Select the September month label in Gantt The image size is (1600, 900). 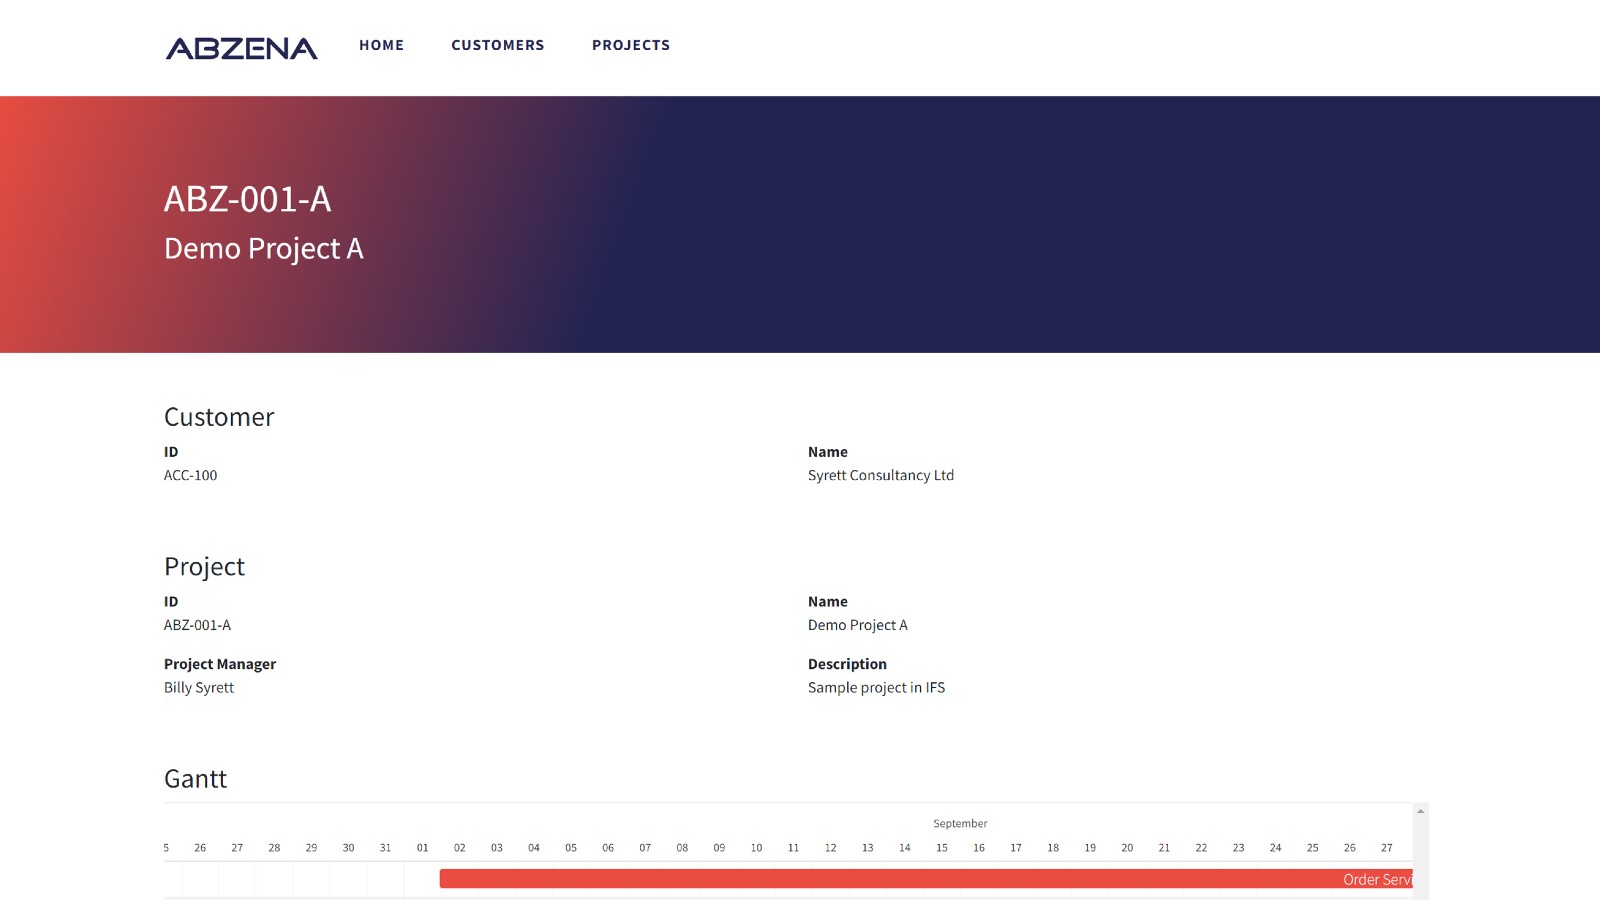click(x=960, y=824)
